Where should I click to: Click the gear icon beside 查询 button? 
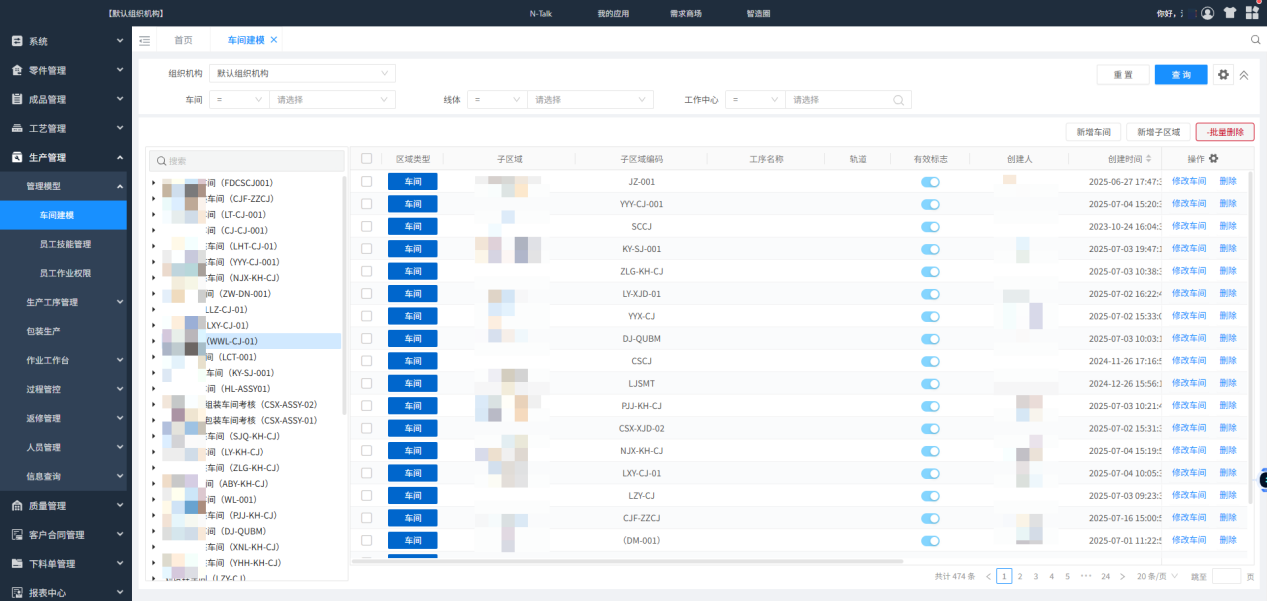pos(1222,74)
